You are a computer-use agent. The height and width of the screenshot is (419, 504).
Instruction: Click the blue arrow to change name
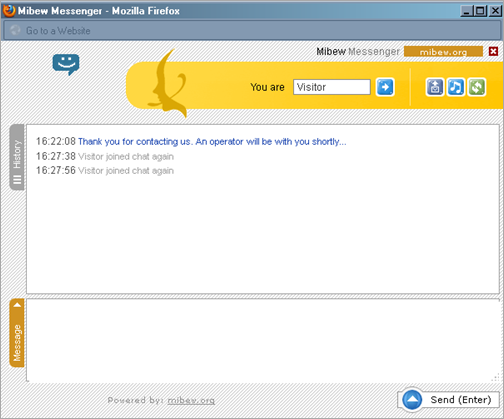tap(385, 87)
